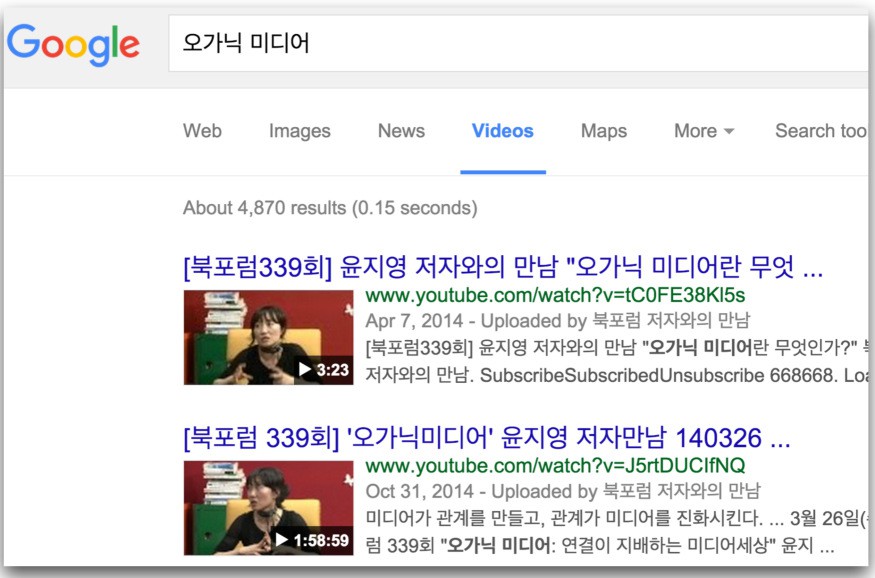The image size is (875, 578).
Task: Open the second result titled '오가닉미디어' 윤지영 저자만남 140326
Action: pos(486,438)
